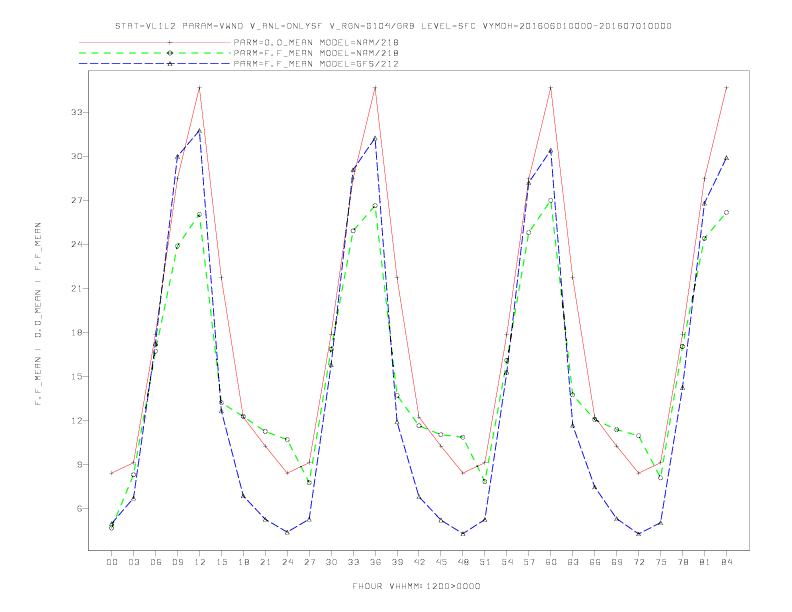Image resolution: width=792 pixels, height=612 pixels.
Task: Click x-axis forecast hour label 54
Action: click(x=507, y=562)
